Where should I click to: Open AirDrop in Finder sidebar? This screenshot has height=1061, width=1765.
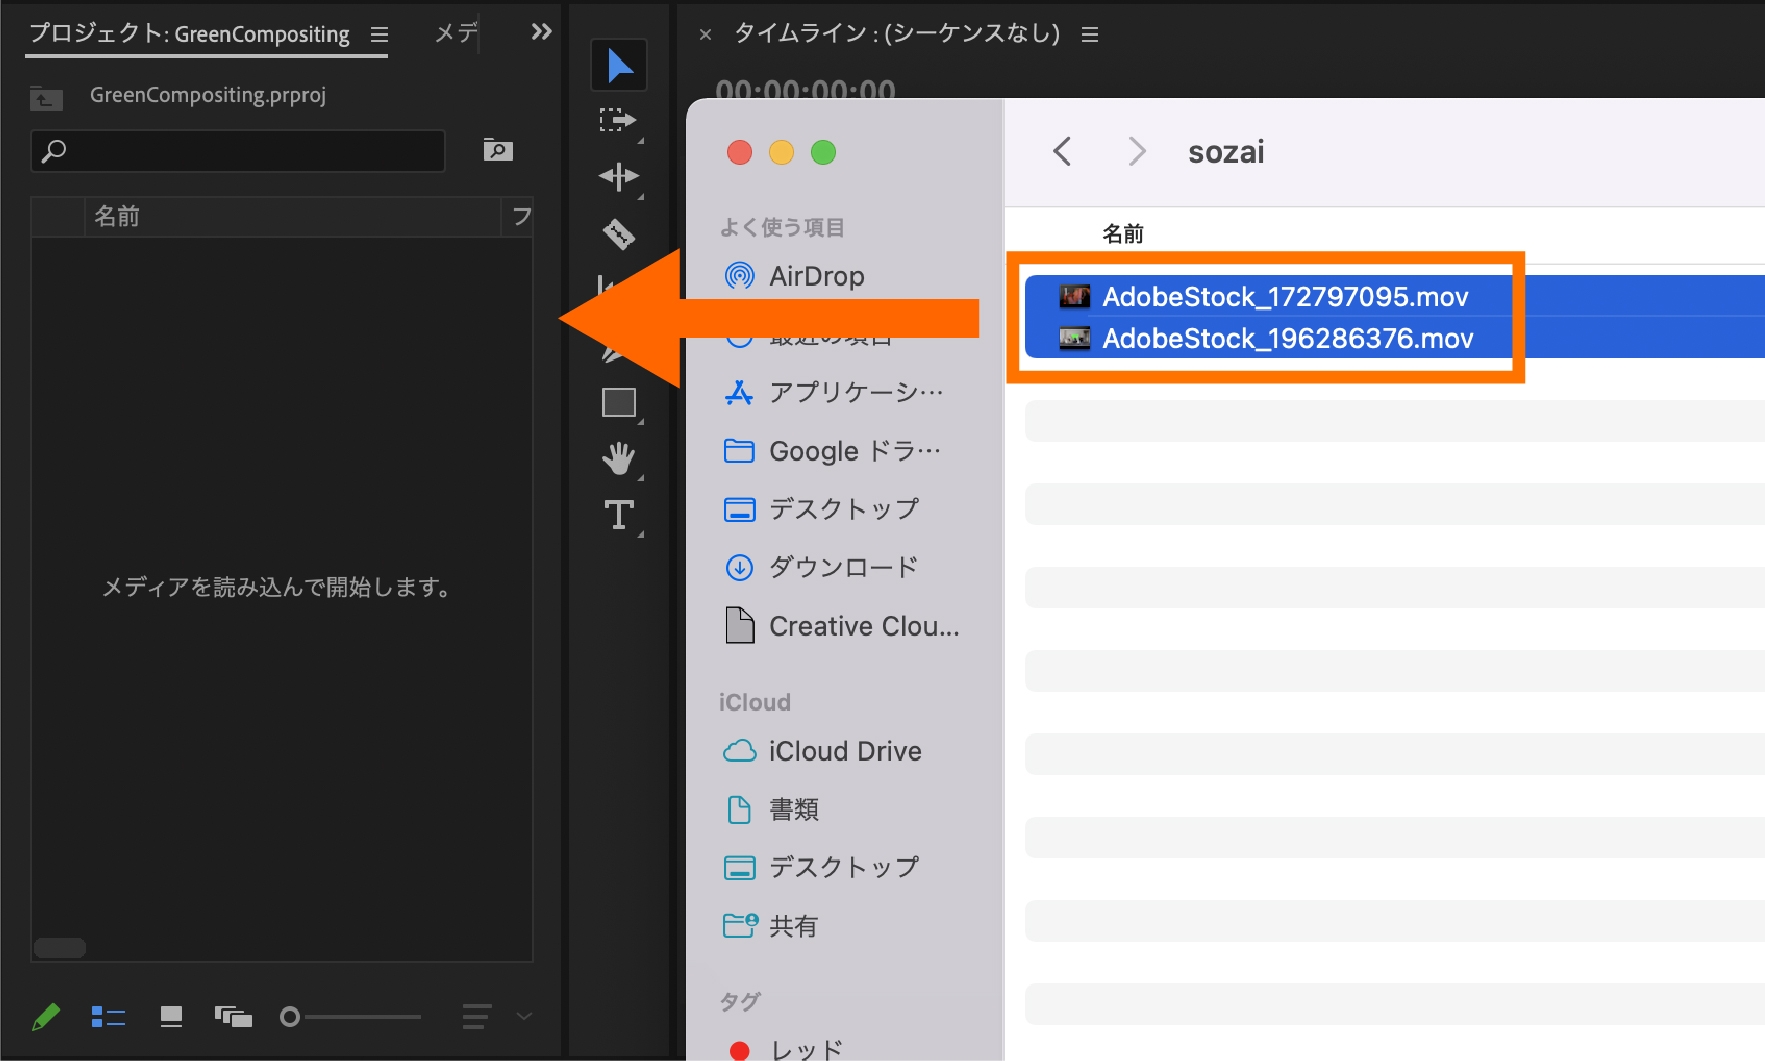[x=794, y=276]
